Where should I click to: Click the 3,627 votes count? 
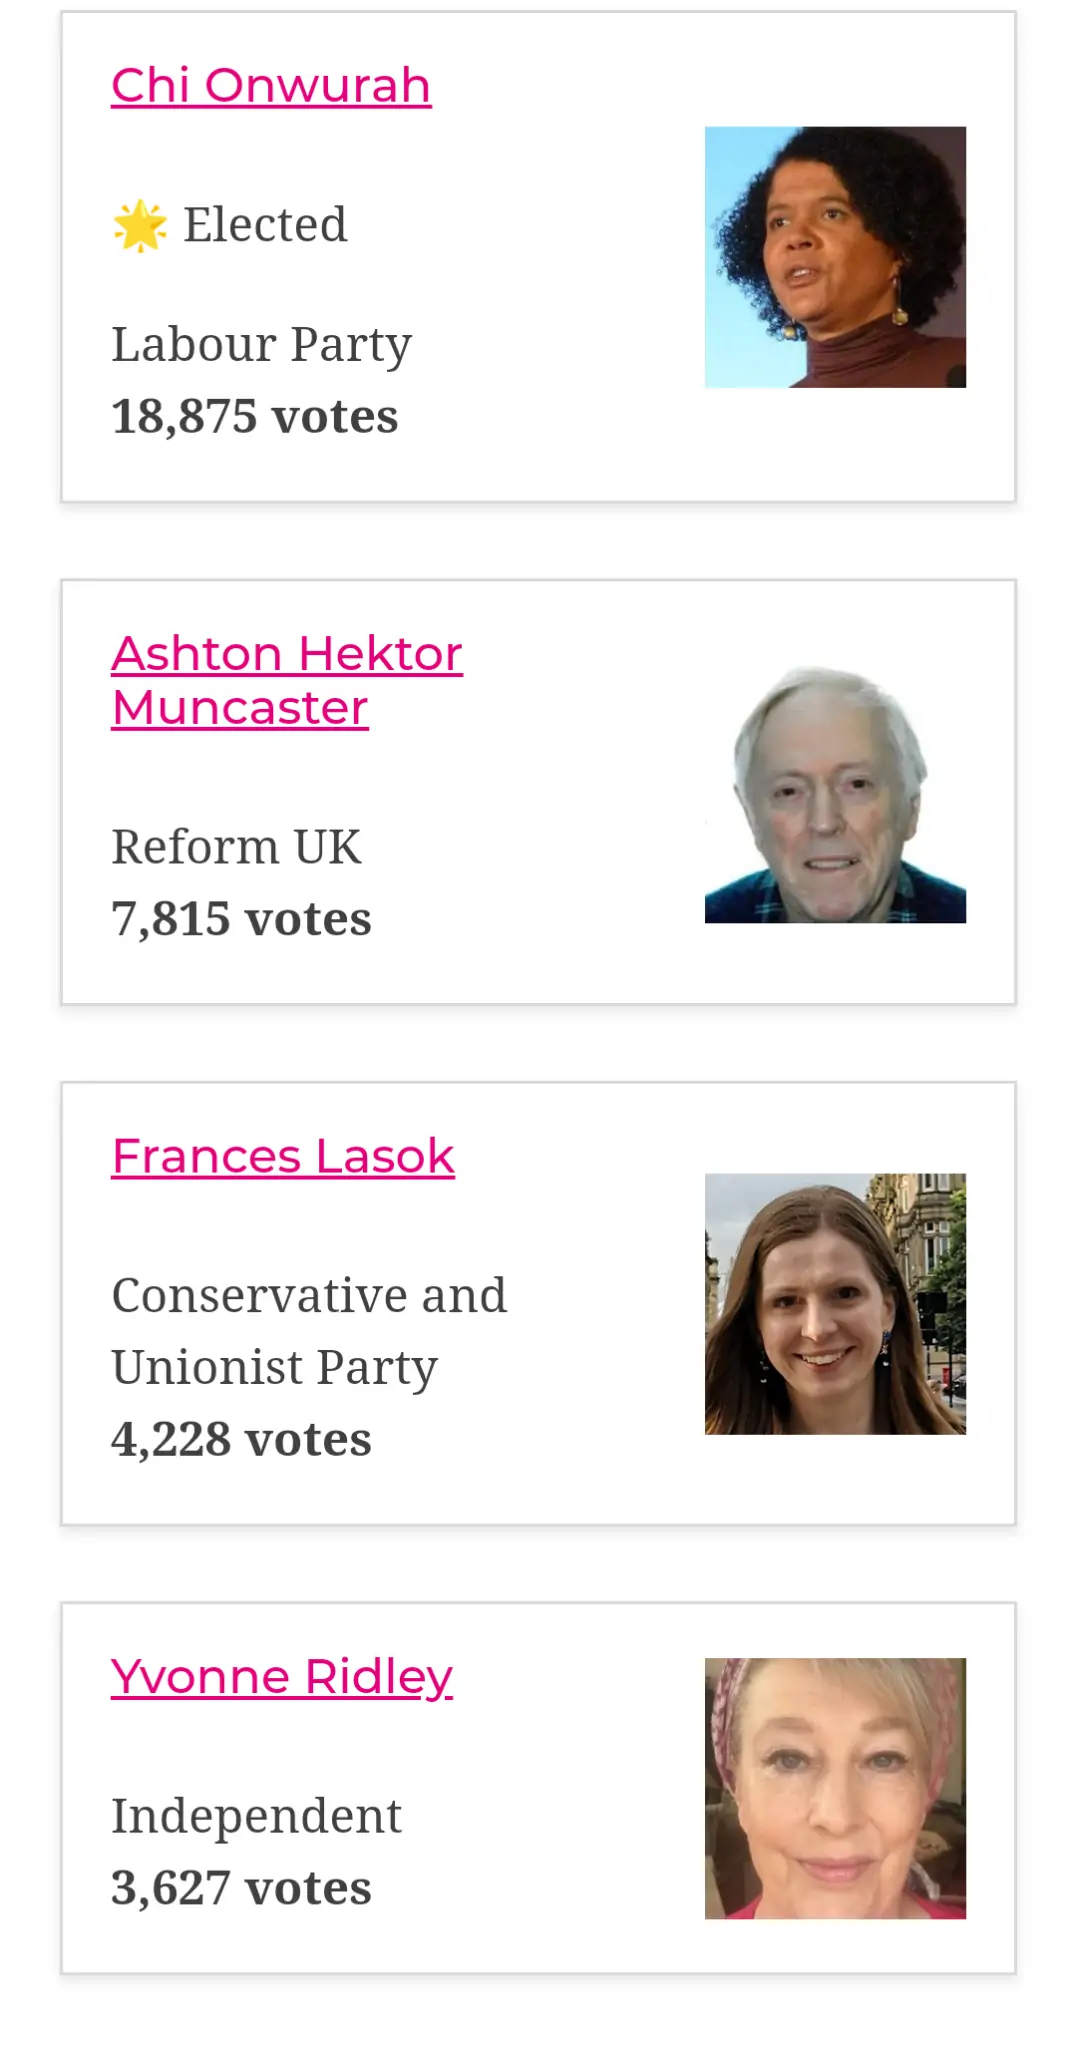point(241,1888)
